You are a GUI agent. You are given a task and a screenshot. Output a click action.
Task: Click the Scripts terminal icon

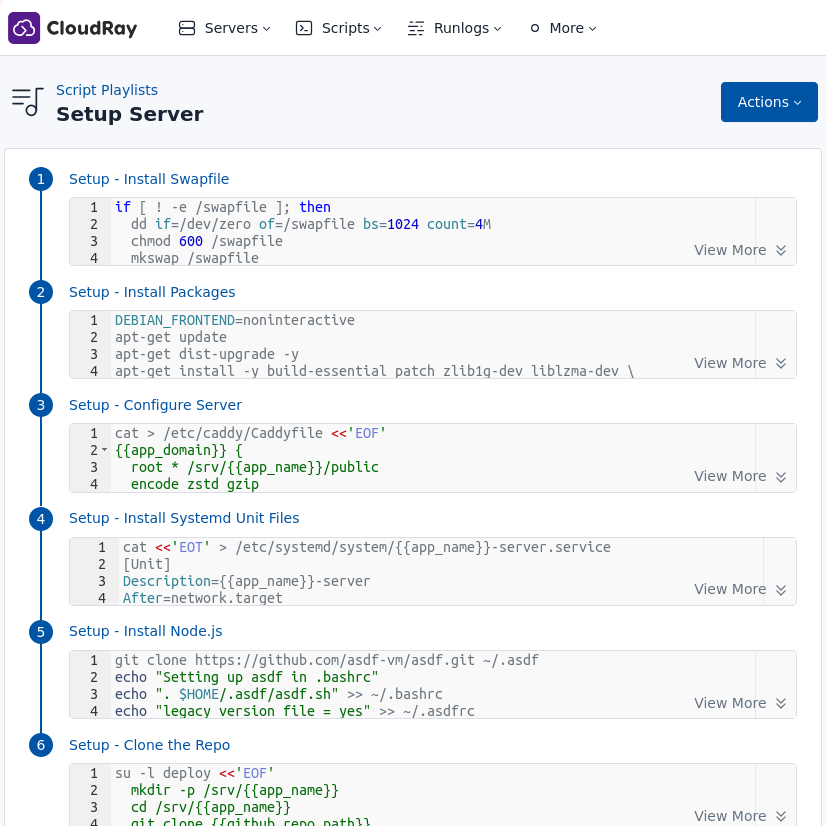tap(304, 28)
